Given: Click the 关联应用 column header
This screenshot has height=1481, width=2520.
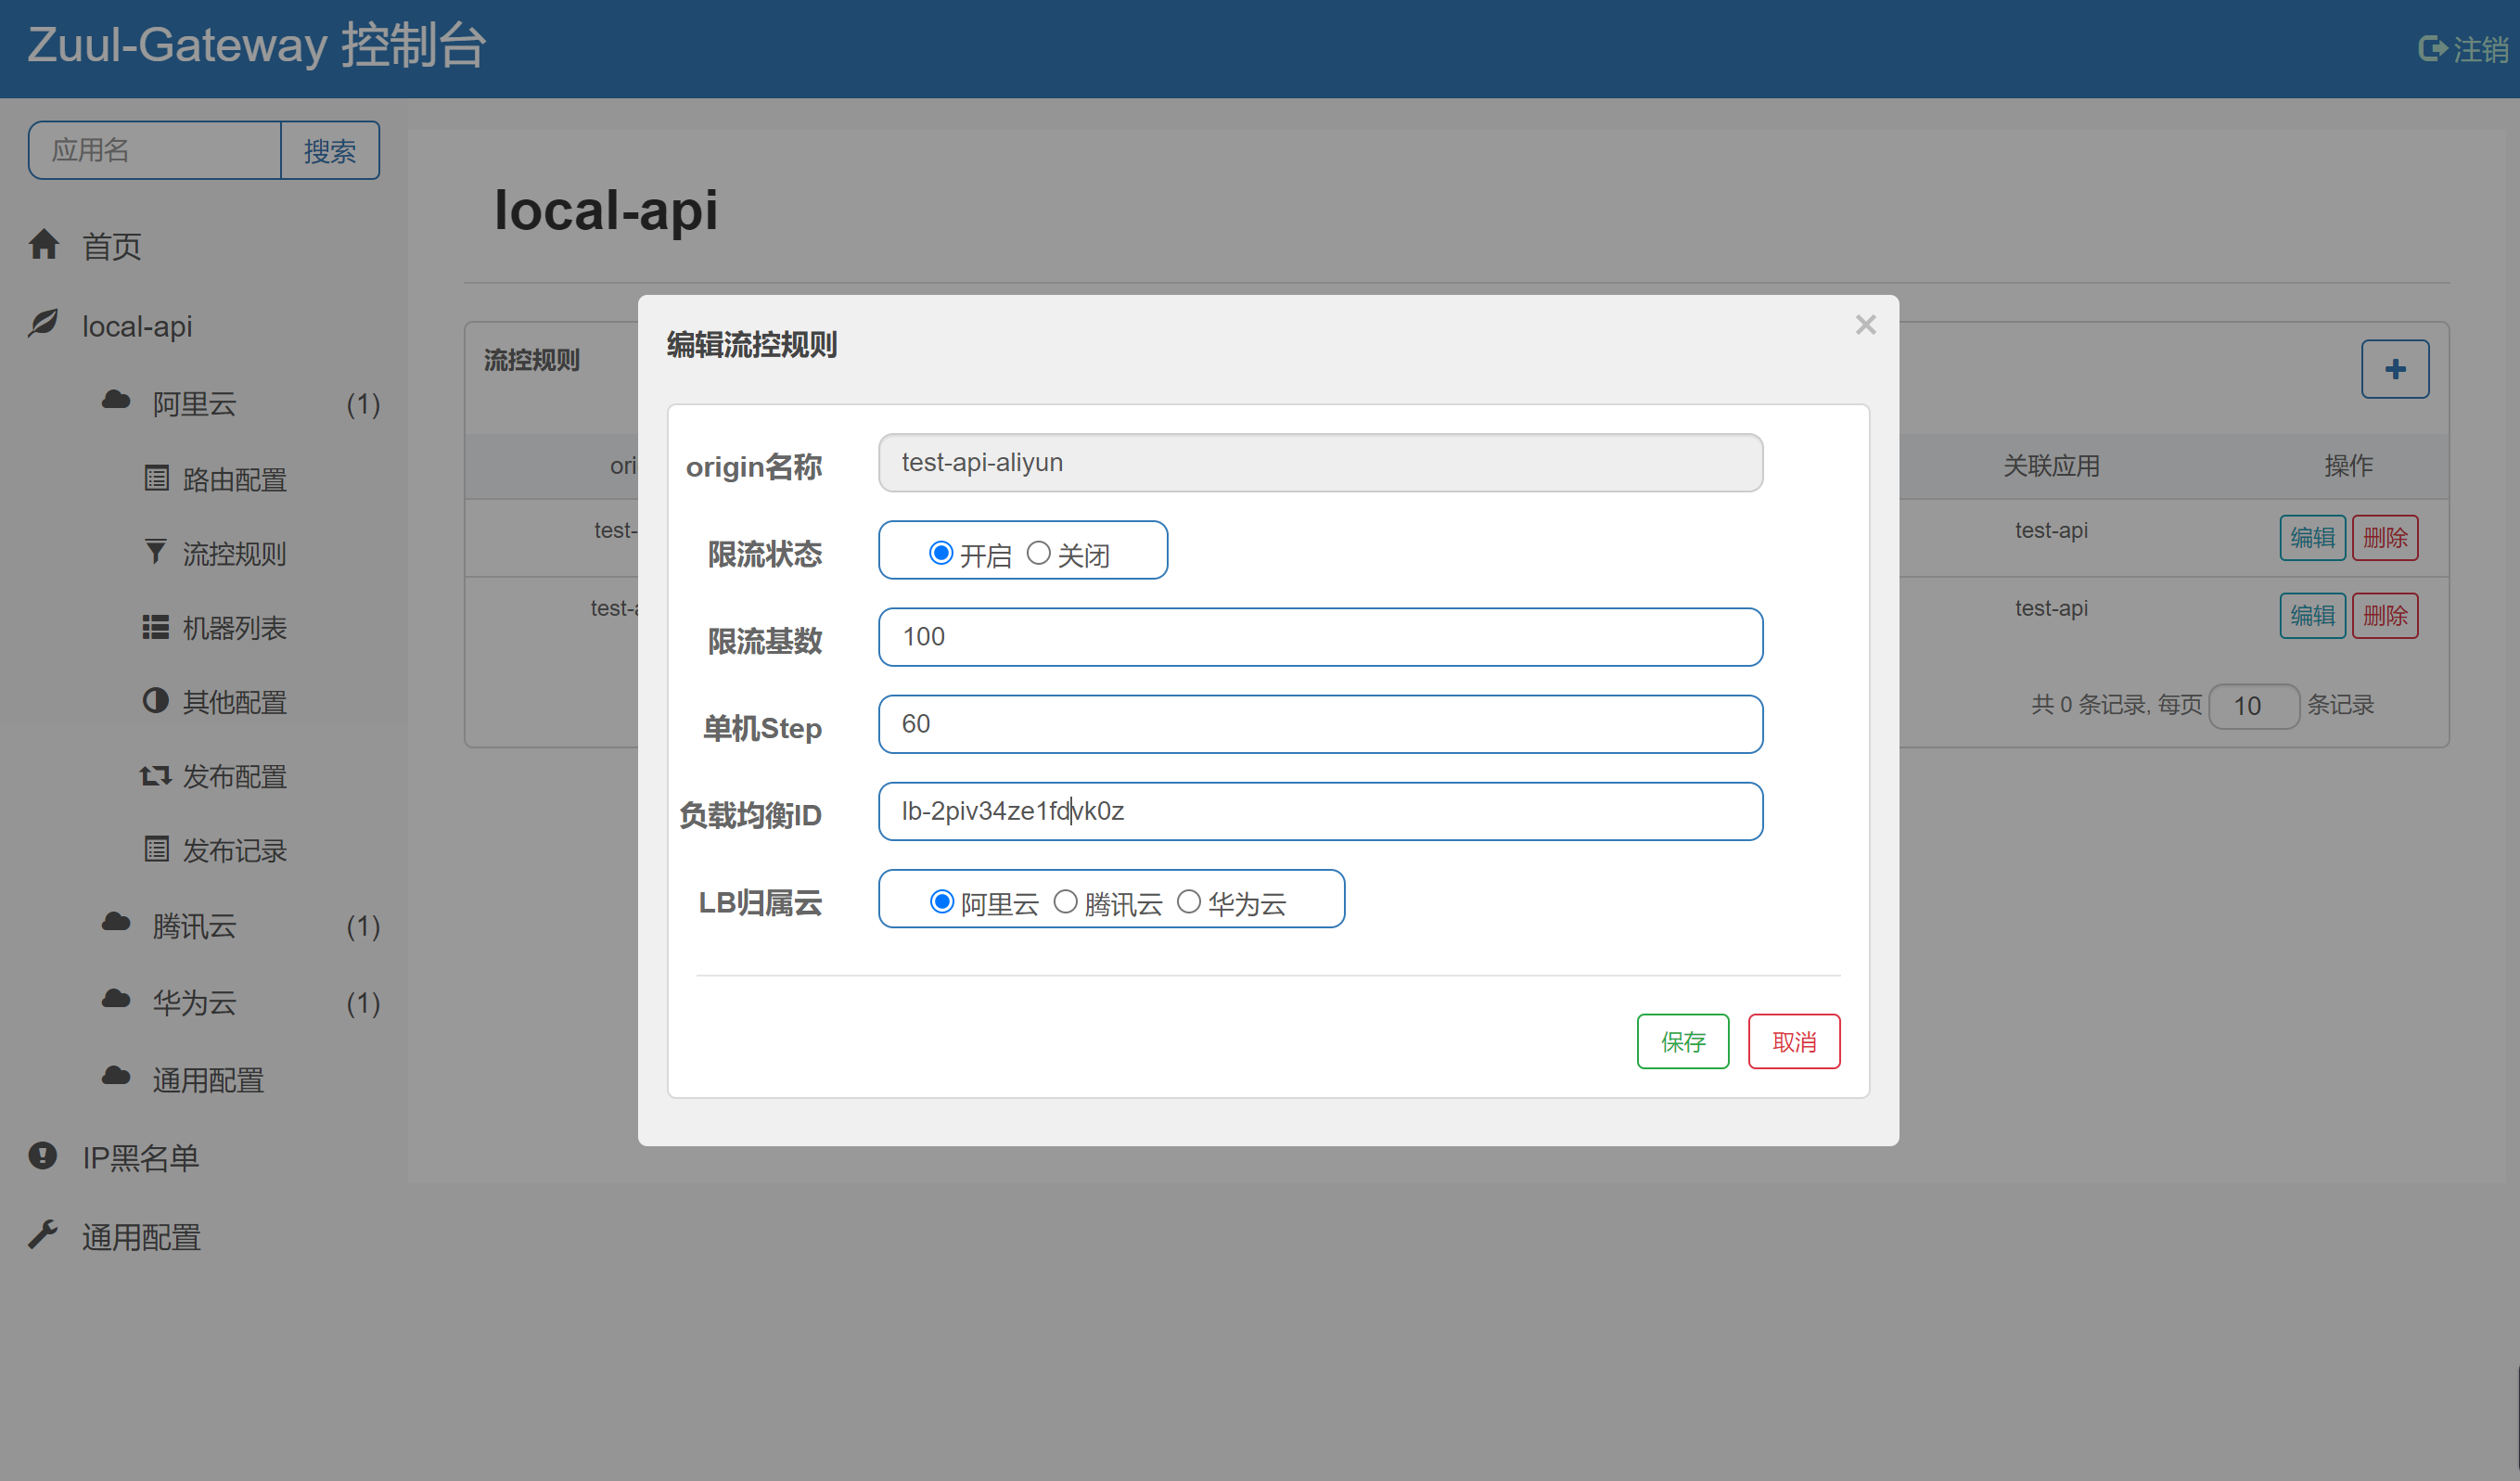Looking at the screenshot, I should click(2051, 465).
